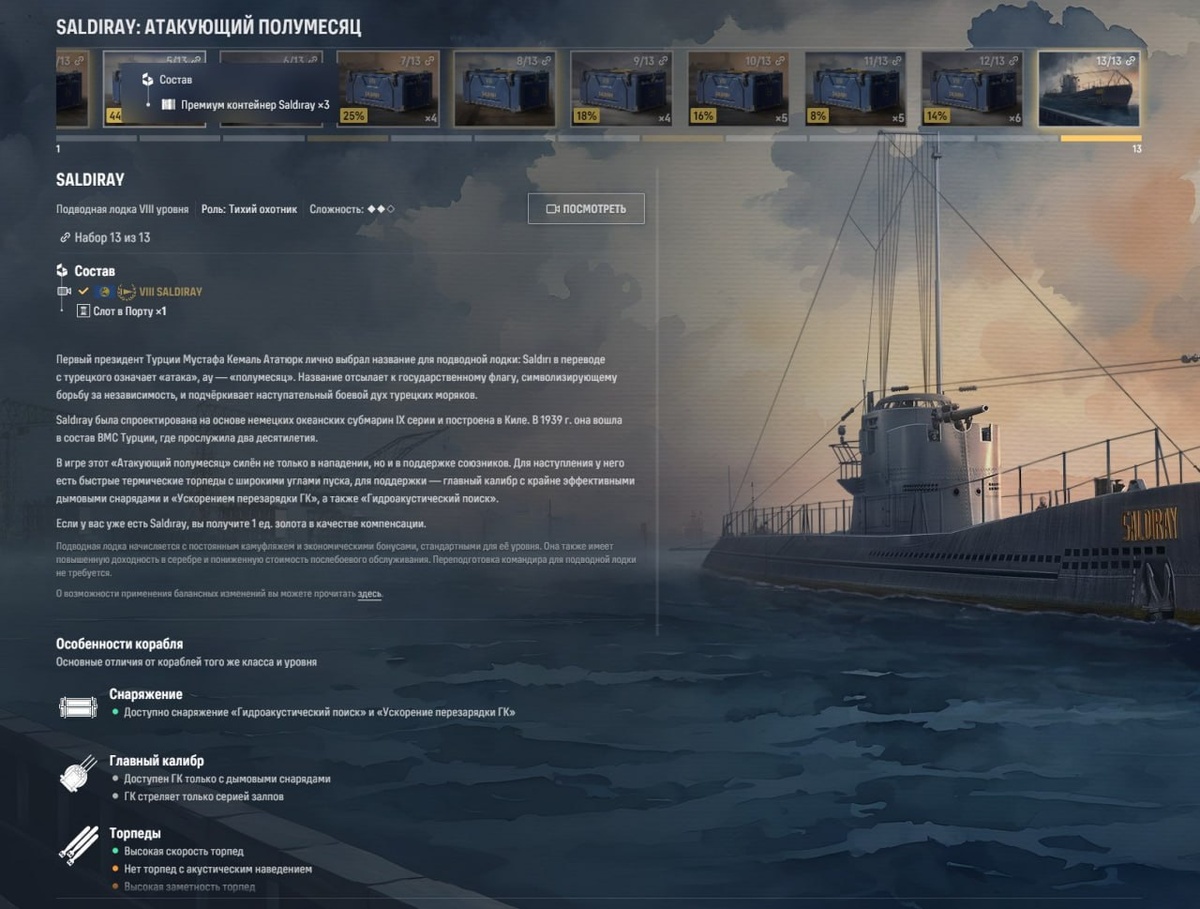Viewport: 1200px width, 909px height.
Task: Click the 'Торпеды' feature heading
Action: pos(135,833)
